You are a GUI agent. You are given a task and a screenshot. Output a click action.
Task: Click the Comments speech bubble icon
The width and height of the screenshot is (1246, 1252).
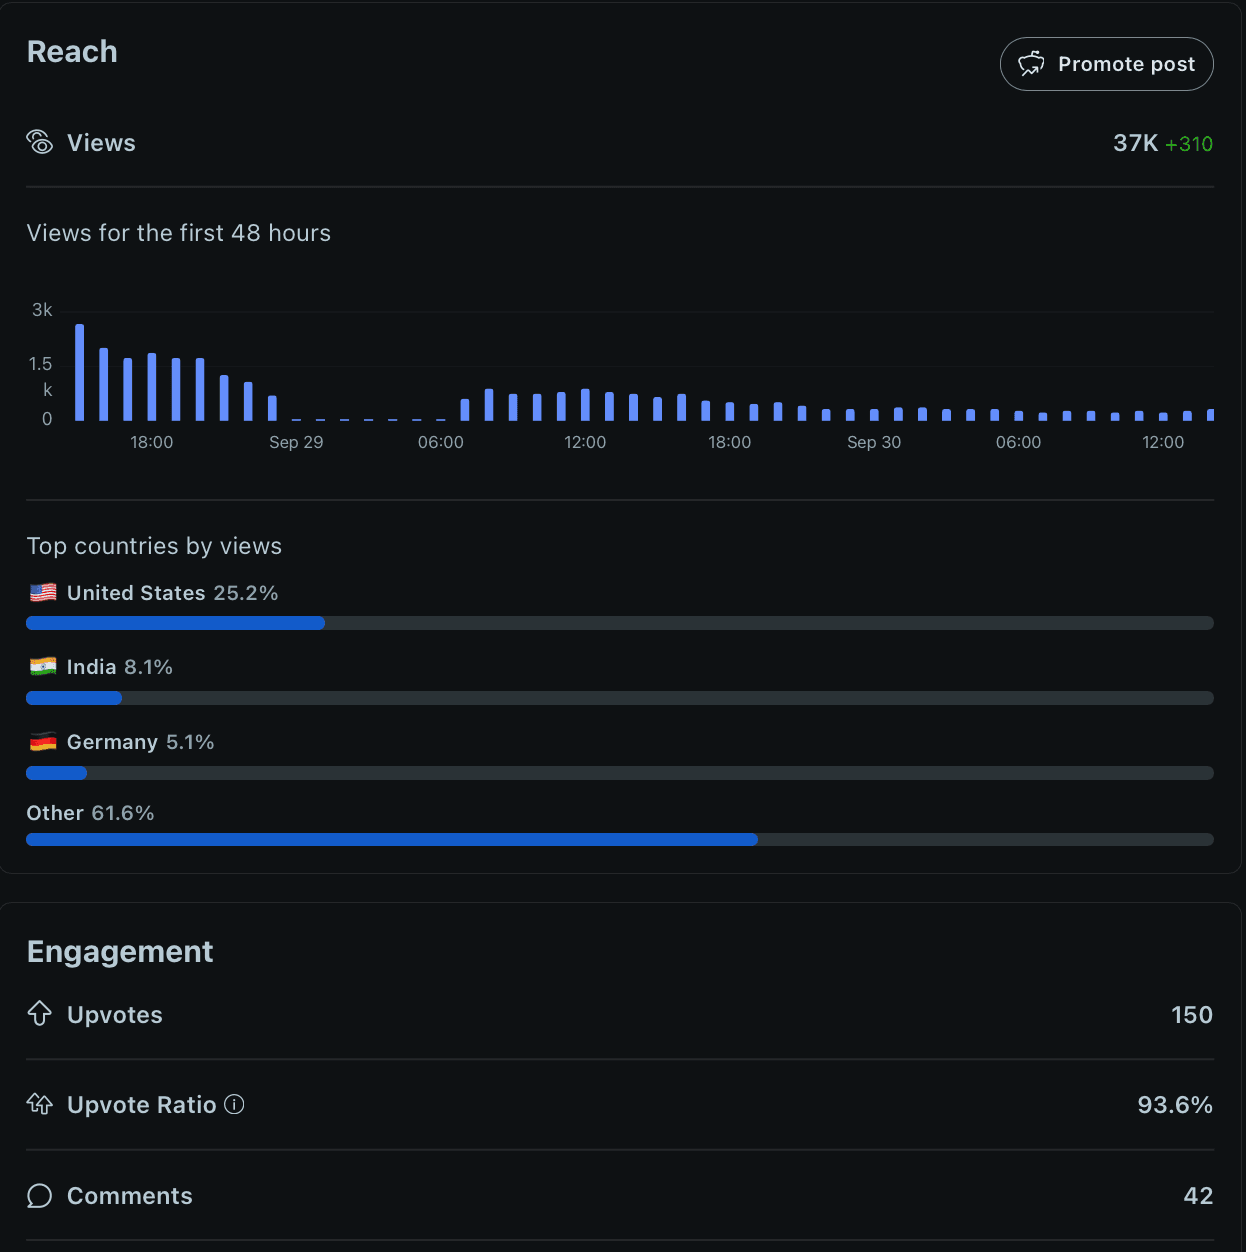39,1196
